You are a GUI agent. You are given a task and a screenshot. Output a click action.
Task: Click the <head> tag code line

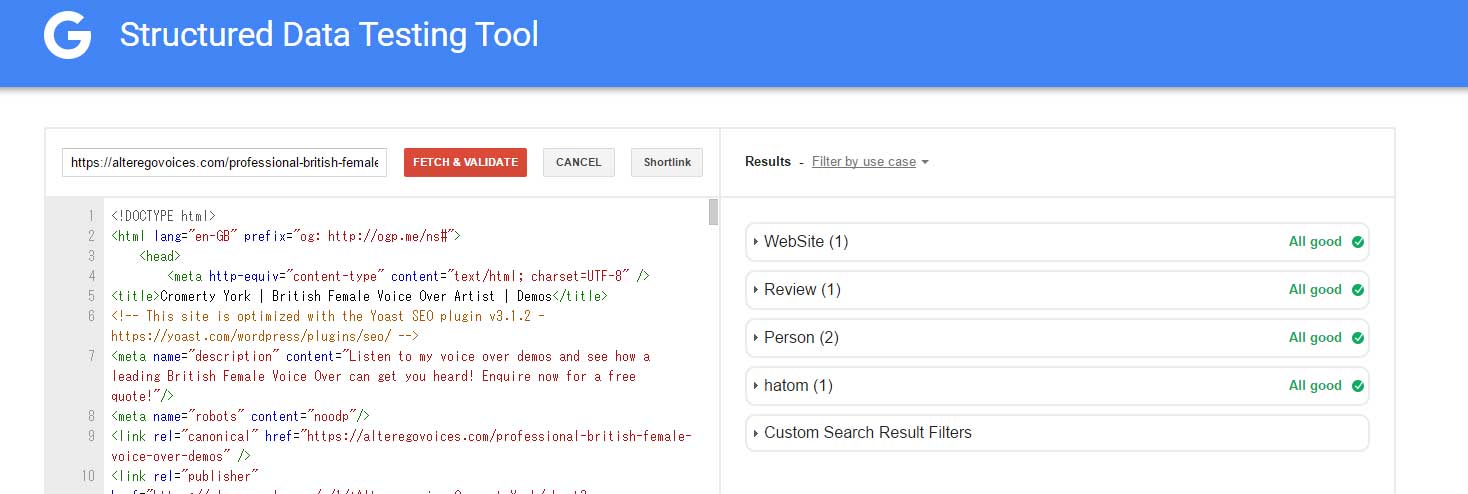[x=160, y=256]
